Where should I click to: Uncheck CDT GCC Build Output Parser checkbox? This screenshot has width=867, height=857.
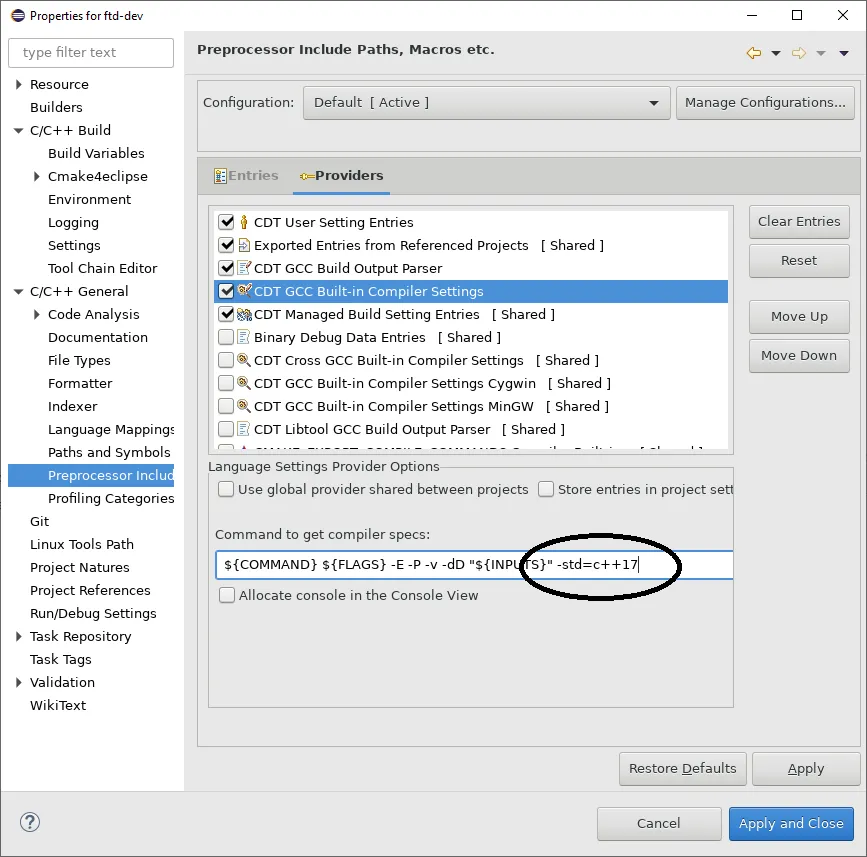point(226,268)
